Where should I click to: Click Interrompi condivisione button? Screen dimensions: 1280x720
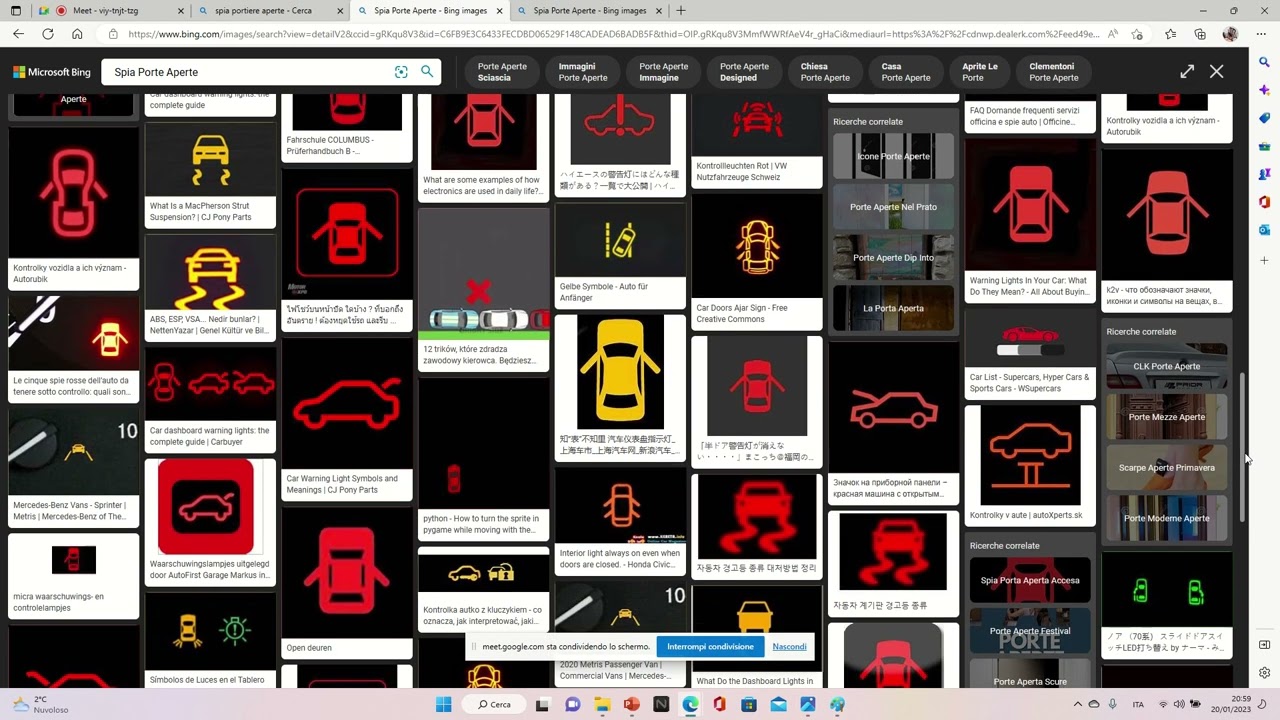[x=710, y=646]
